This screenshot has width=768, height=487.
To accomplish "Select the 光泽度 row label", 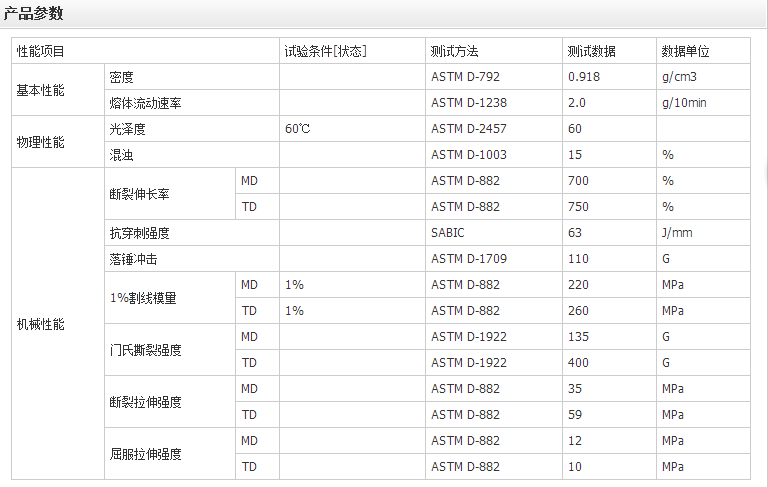I will 128,129.
